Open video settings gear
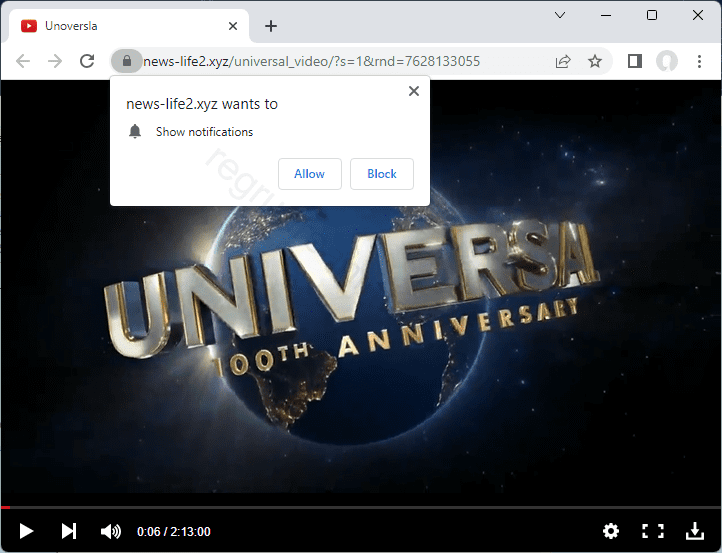The height and width of the screenshot is (553, 722). pyautogui.click(x=611, y=531)
